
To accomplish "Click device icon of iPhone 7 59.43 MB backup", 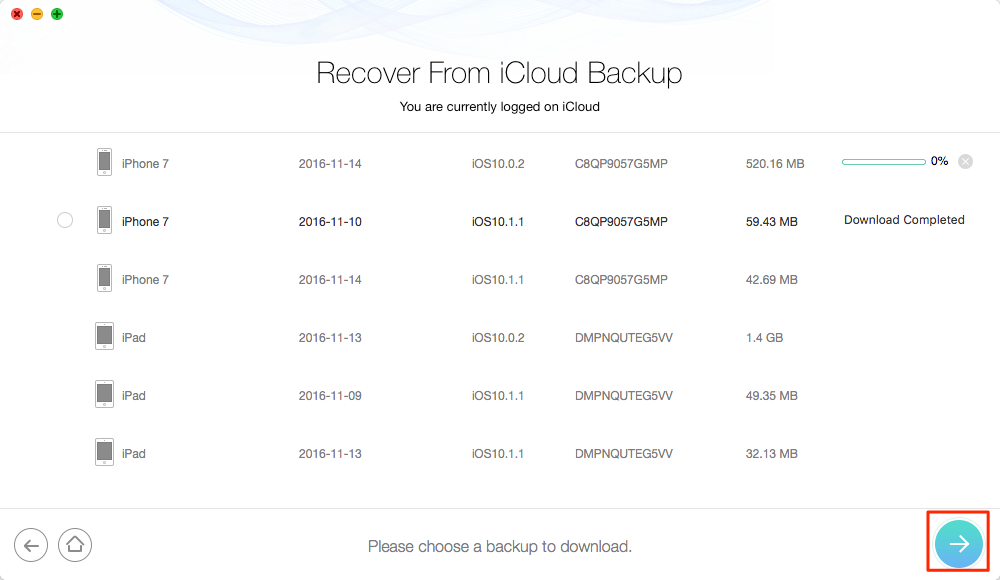I will 104,220.
